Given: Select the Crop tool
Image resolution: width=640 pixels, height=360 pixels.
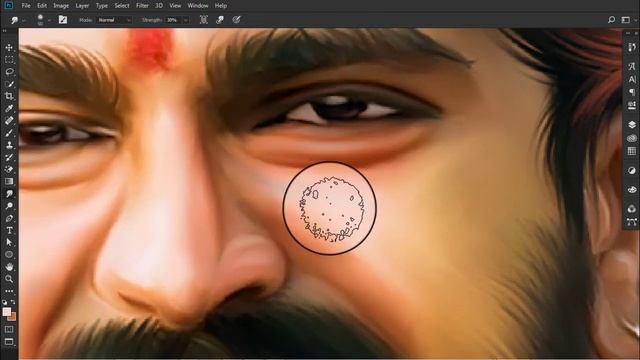Looking at the screenshot, I should coord(9,96).
